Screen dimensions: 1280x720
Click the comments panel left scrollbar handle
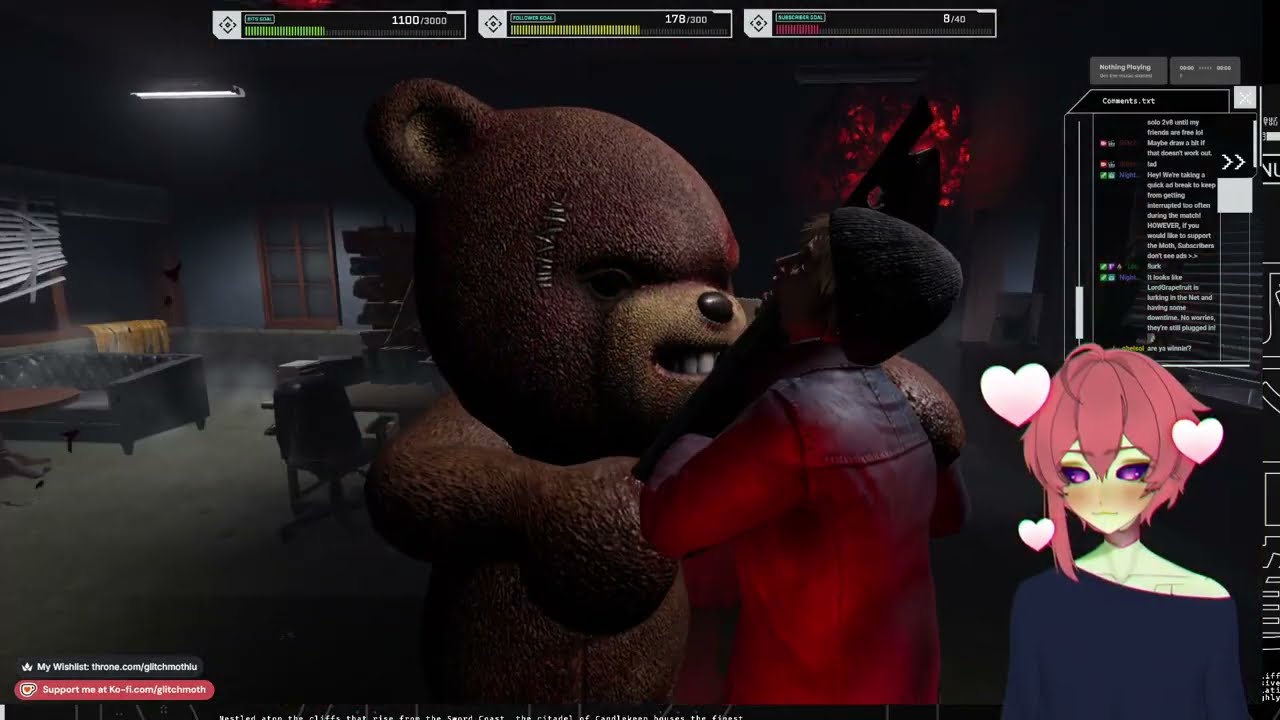tap(1079, 313)
